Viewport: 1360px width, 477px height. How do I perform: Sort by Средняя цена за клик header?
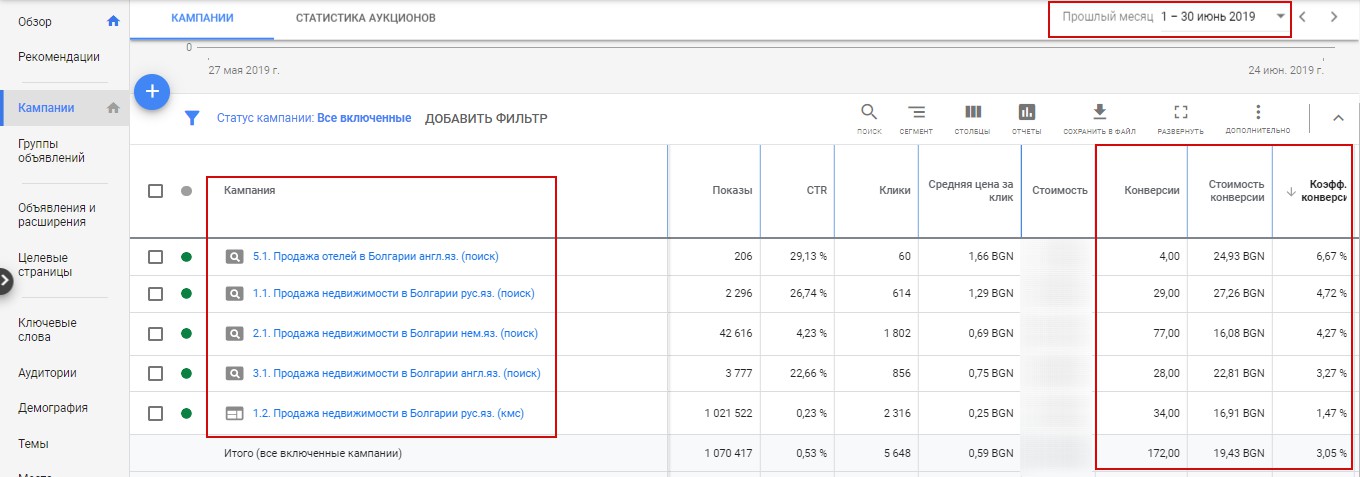(971, 190)
